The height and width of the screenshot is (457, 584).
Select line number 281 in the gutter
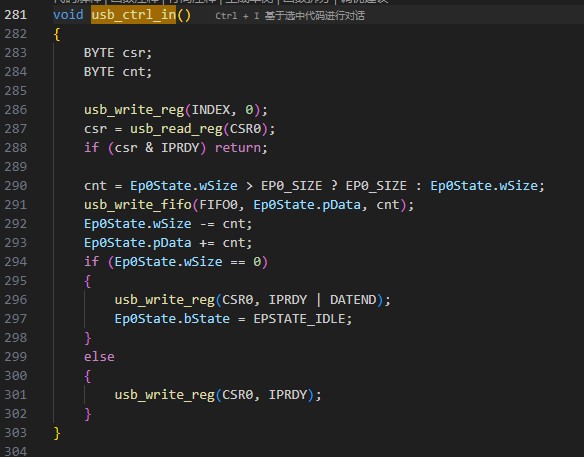(x=16, y=15)
